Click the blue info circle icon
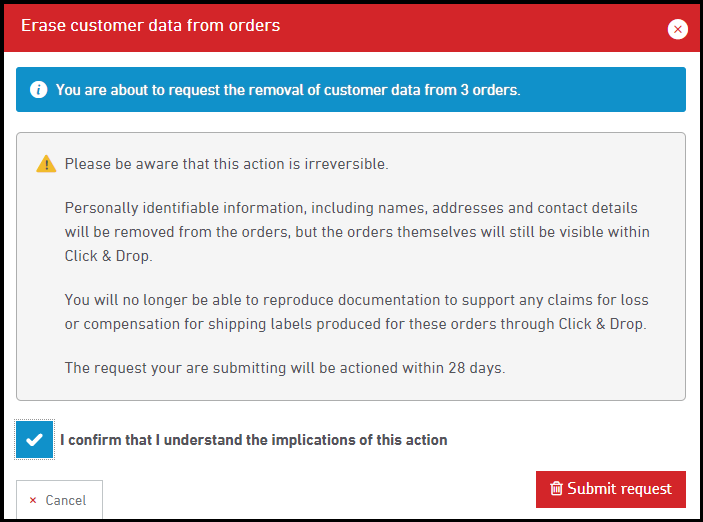703x522 pixels. (x=39, y=90)
